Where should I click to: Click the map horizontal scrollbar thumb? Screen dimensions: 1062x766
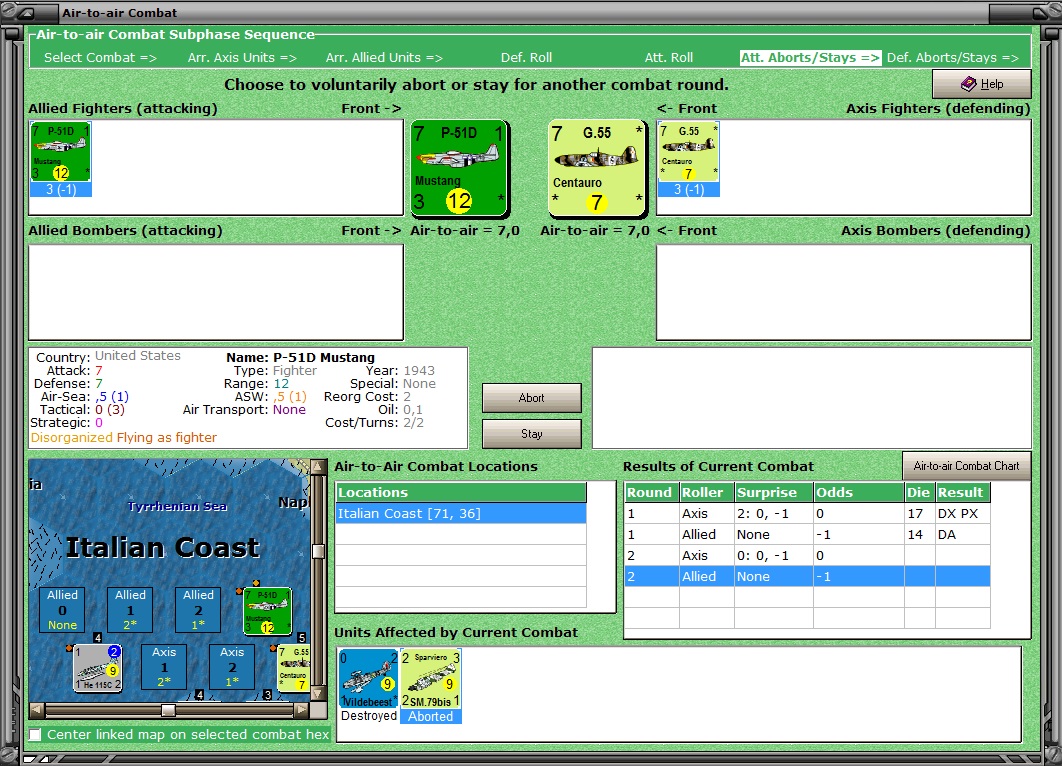tap(169, 710)
